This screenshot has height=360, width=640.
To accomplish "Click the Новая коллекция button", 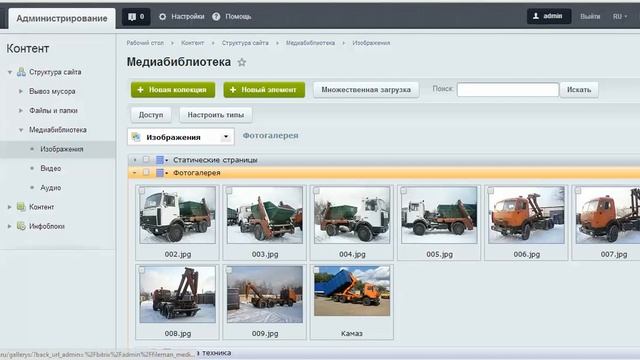I will (x=173, y=90).
